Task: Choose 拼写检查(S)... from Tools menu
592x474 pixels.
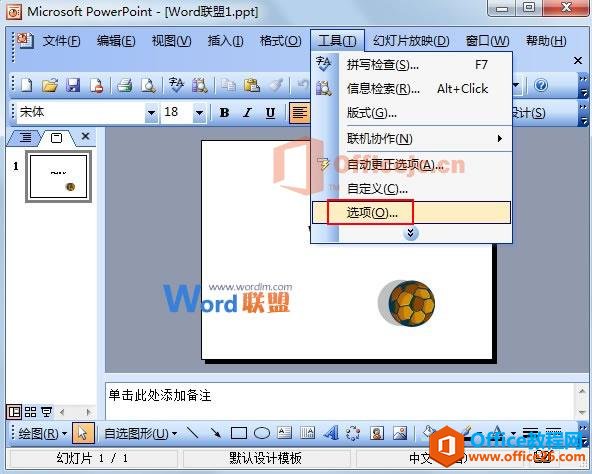Action: [x=411, y=65]
